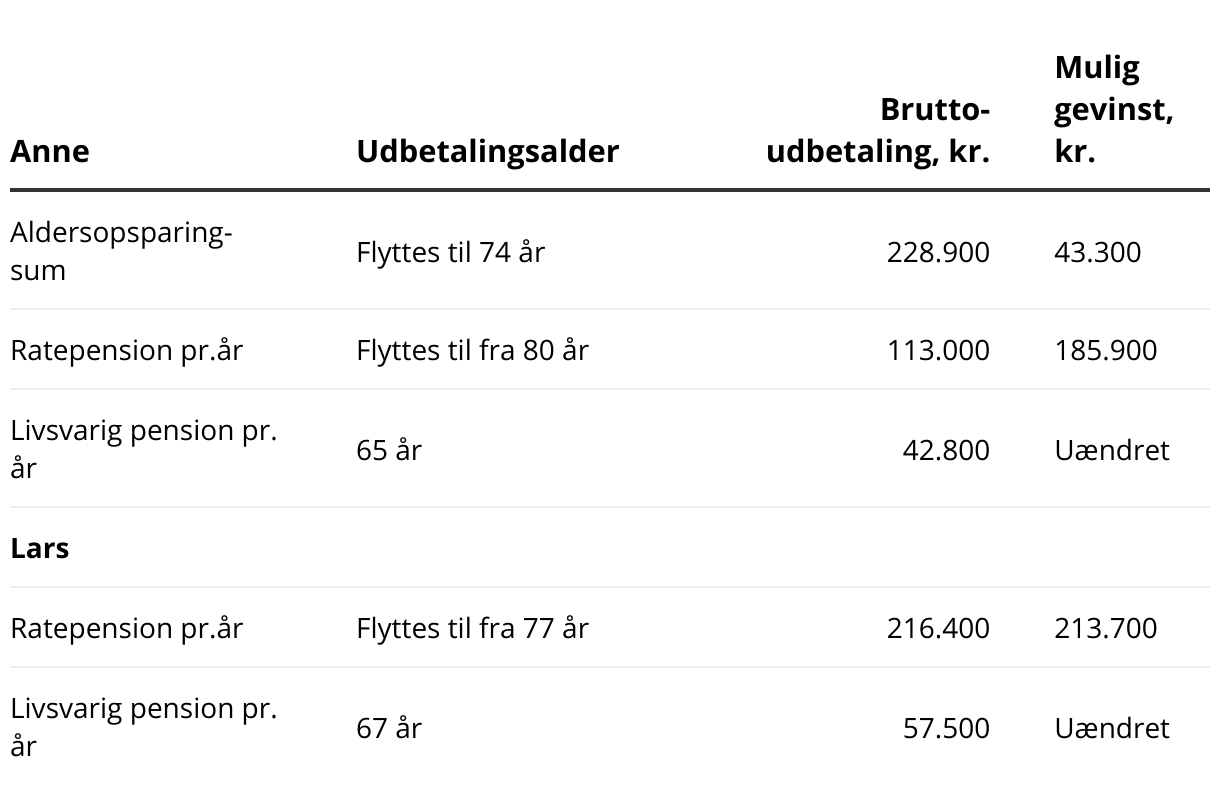Click the '65 år' age cell
Screen dimensions: 1220x794
coord(389,450)
